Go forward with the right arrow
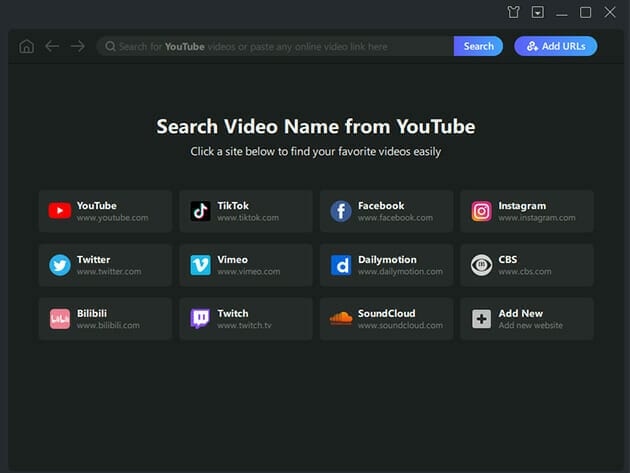Image resolution: width=630 pixels, height=473 pixels. [77, 46]
